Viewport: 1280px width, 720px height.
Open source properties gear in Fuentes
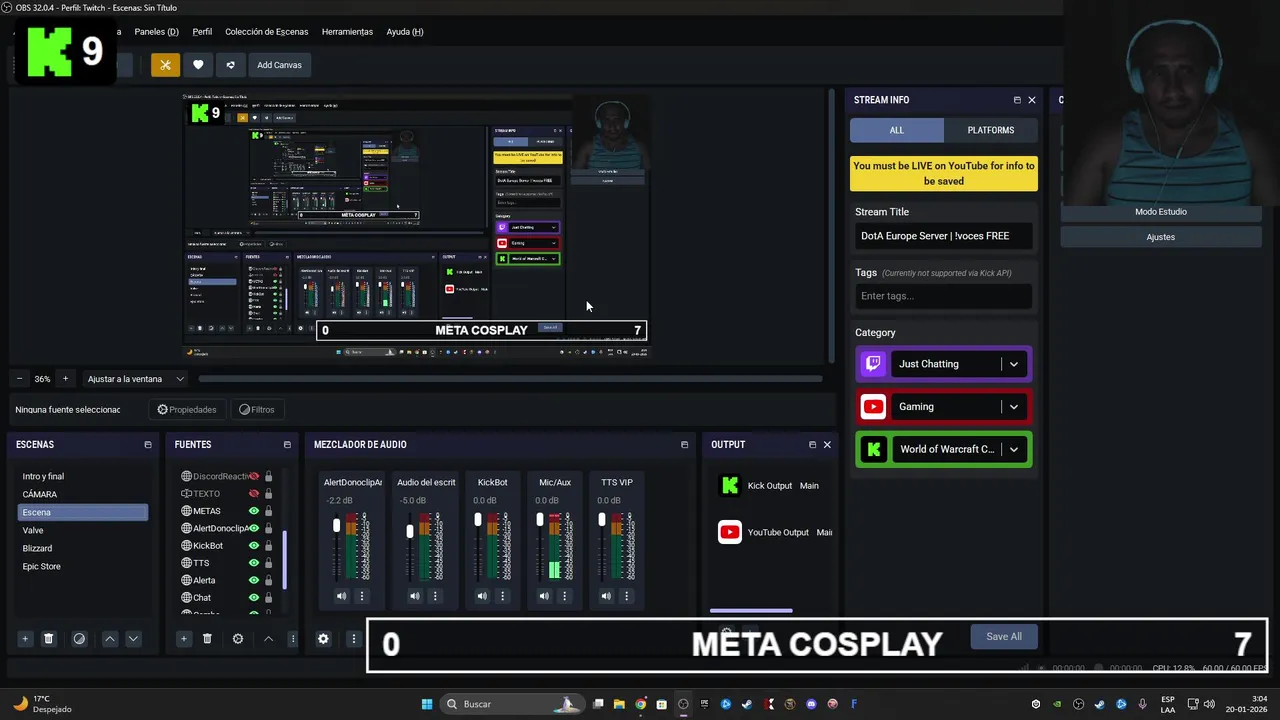tap(238, 639)
